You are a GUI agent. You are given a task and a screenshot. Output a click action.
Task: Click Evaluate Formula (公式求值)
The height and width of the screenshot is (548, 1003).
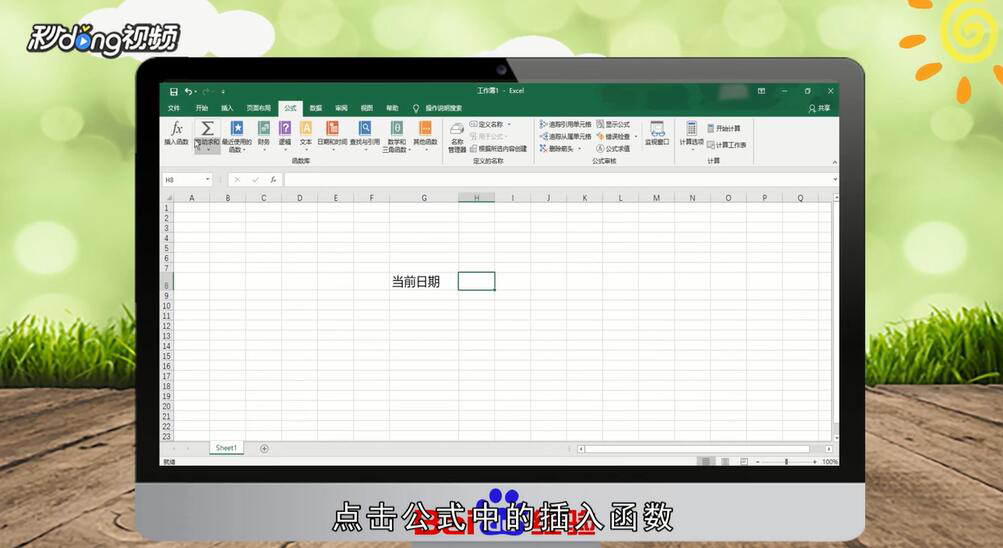613,148
